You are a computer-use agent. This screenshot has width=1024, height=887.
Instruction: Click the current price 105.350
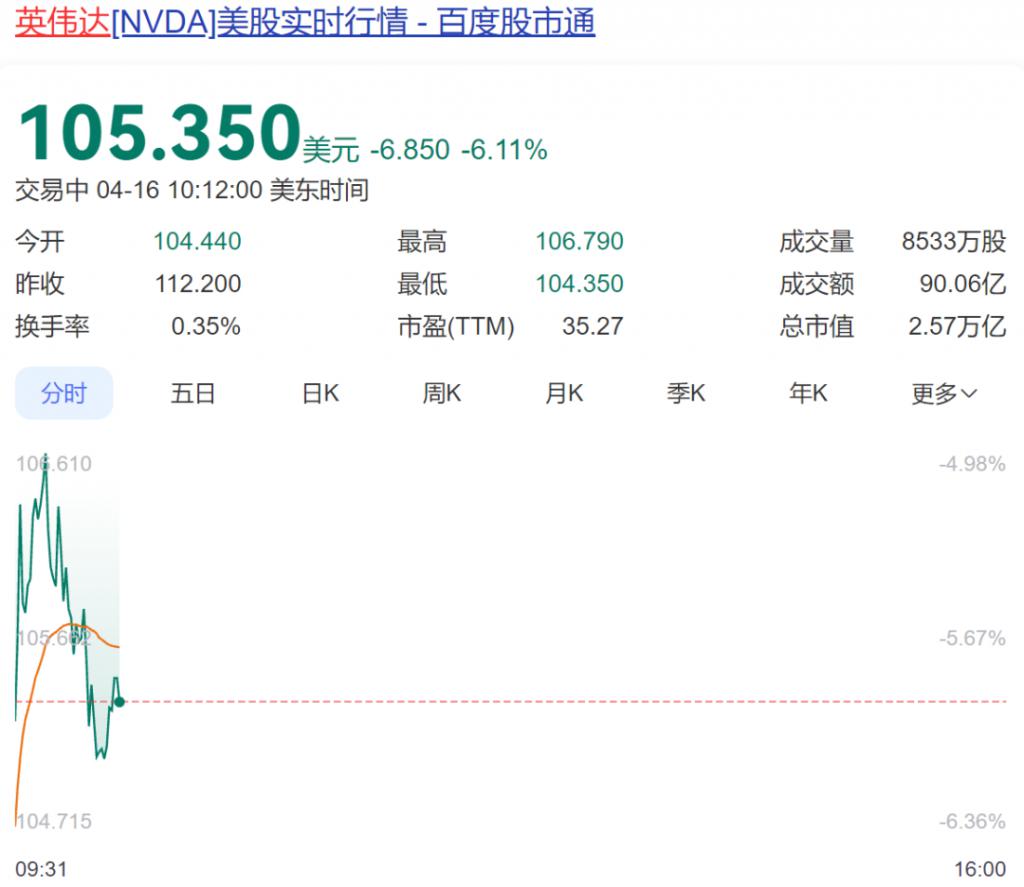click(160, 133)
